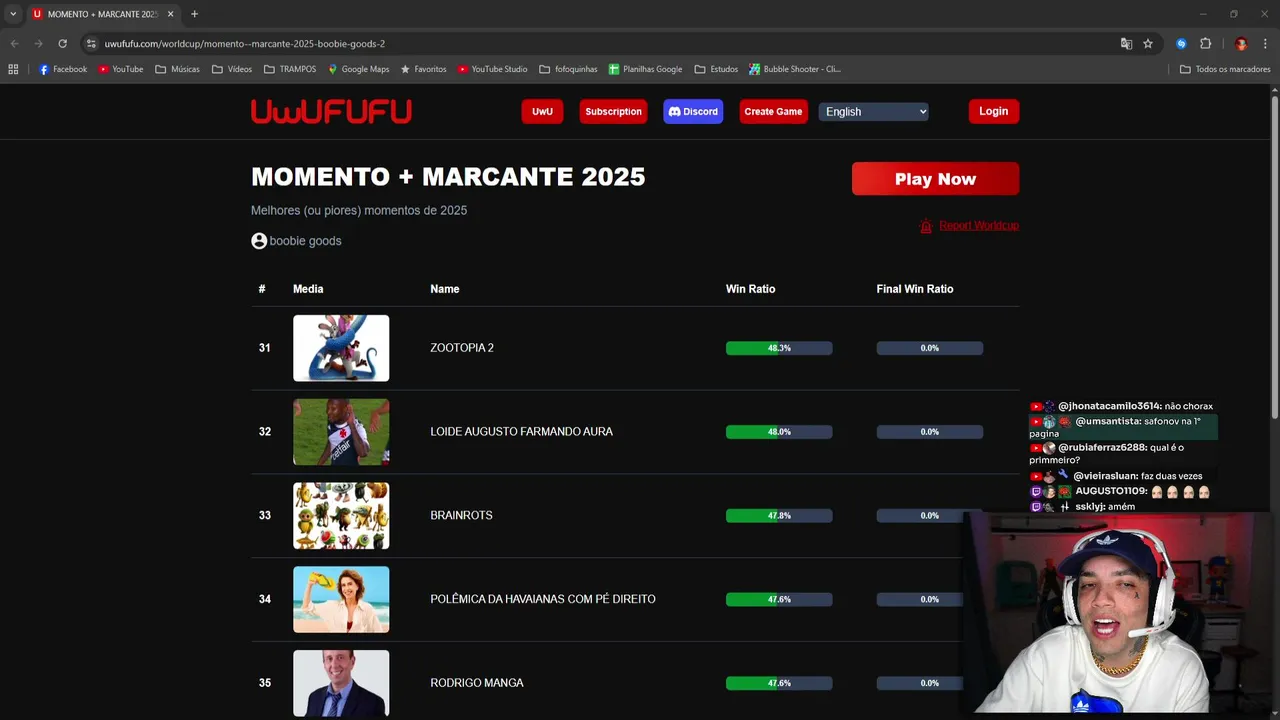Screen dimensions: 1280x720
Task: Open the Planilhas Google bookmark
Action: point(645,69)
